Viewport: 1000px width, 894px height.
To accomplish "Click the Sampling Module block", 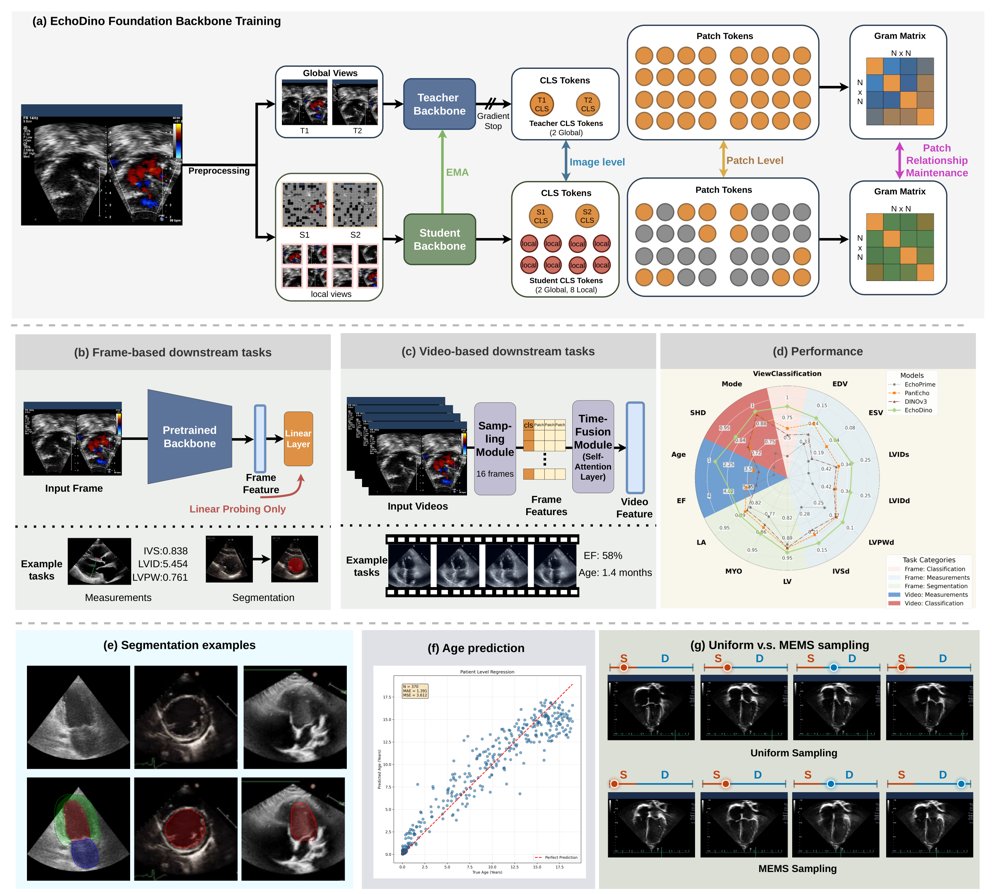I will pyautogui.click(x=495, y=449).
